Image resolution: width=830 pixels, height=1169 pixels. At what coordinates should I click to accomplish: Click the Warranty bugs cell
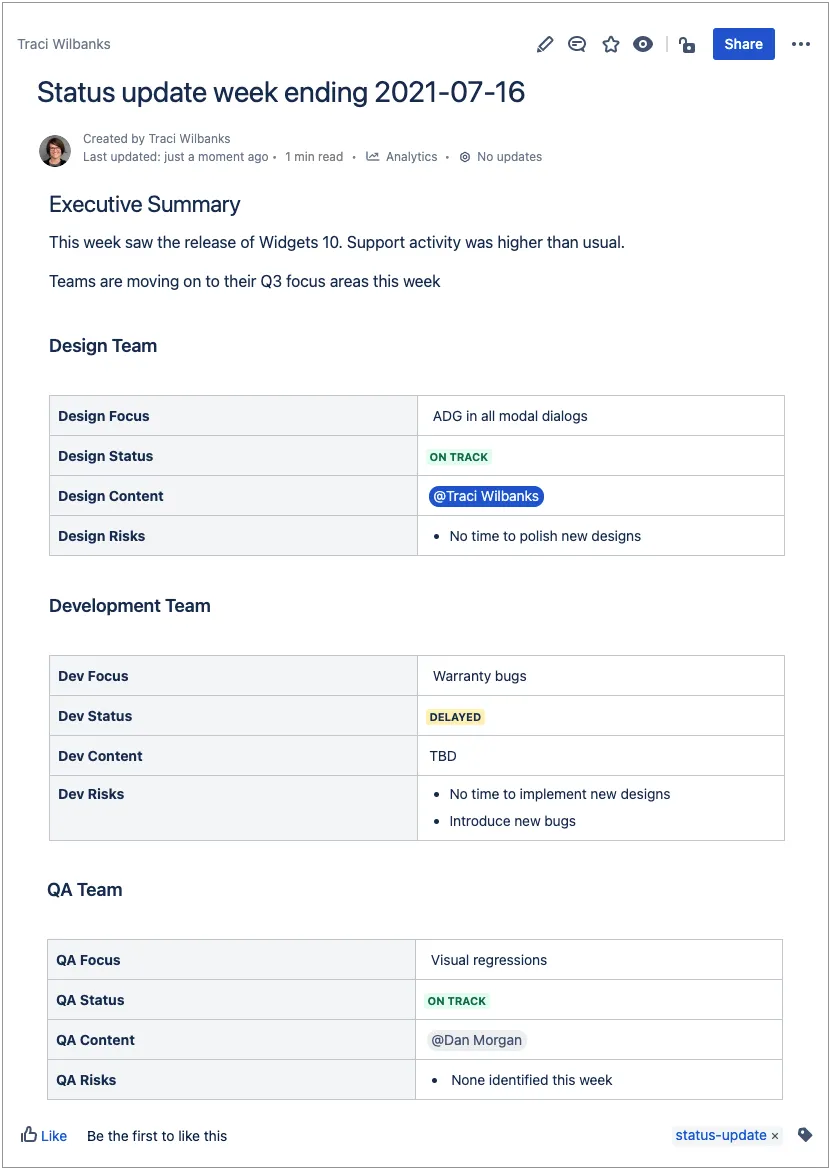pos(601,676)
